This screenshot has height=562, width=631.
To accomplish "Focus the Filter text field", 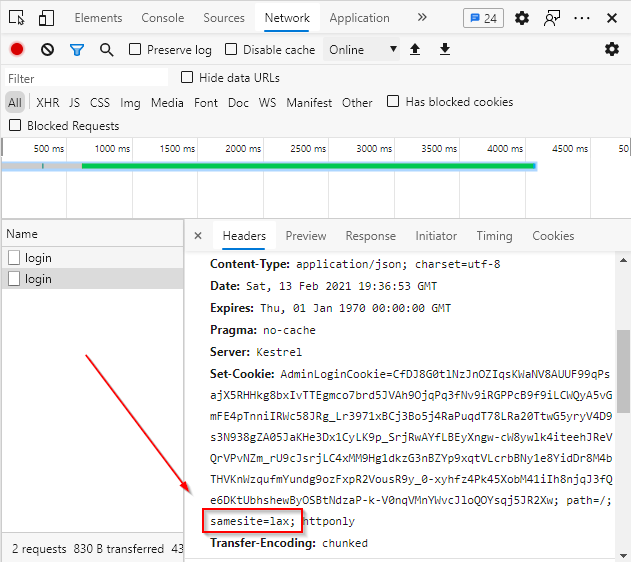I will pos(87,78).
